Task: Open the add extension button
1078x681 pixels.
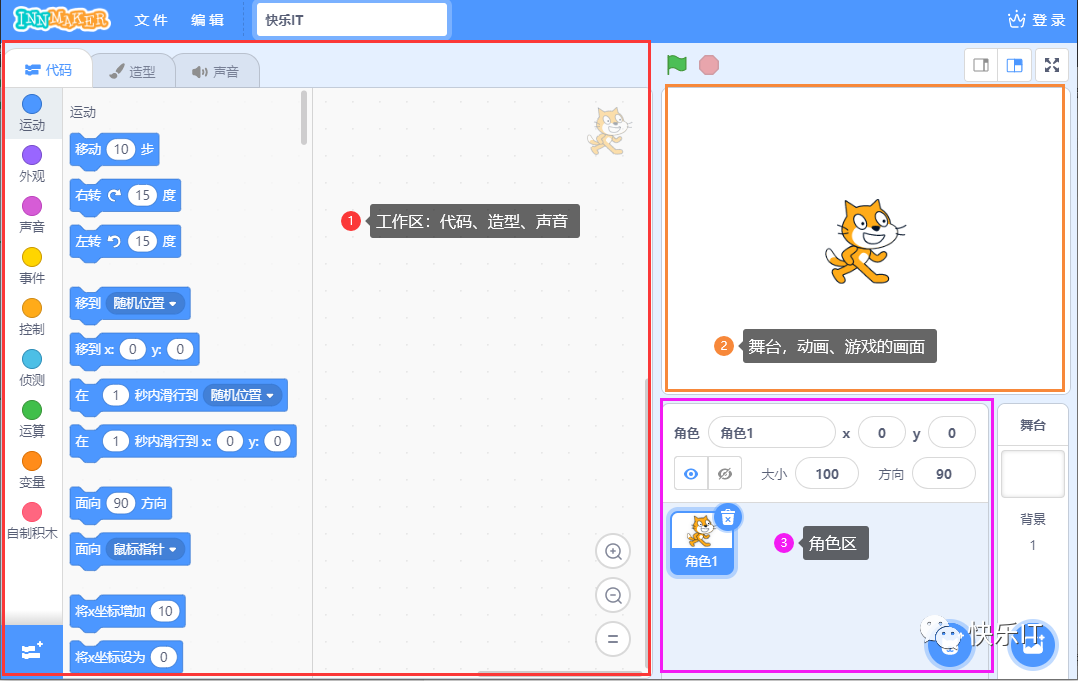Action: tap(32, 650)
